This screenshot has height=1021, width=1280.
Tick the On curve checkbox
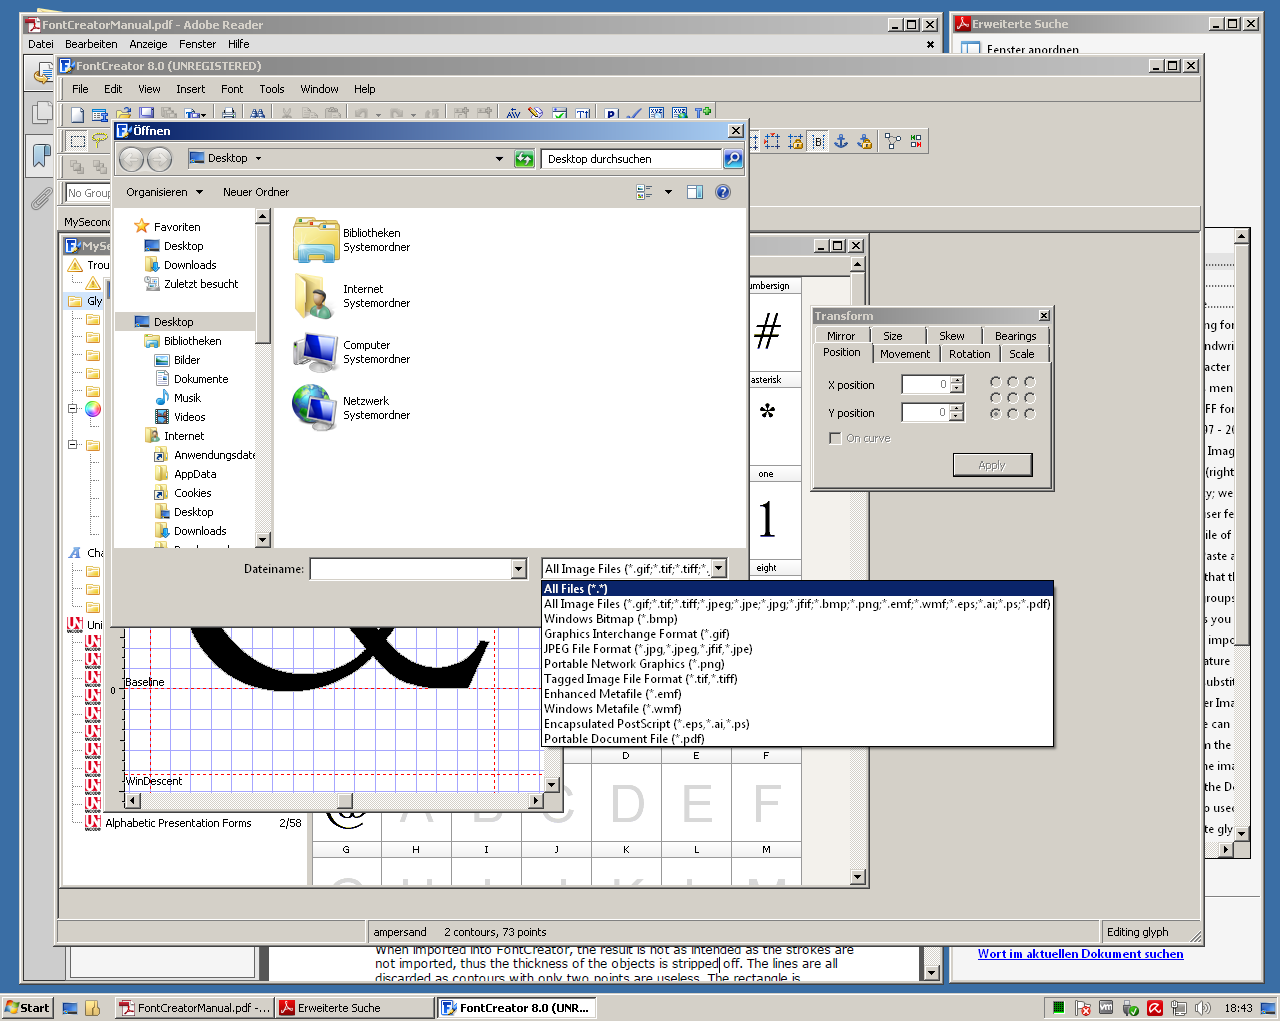click(x=835, y=438)
